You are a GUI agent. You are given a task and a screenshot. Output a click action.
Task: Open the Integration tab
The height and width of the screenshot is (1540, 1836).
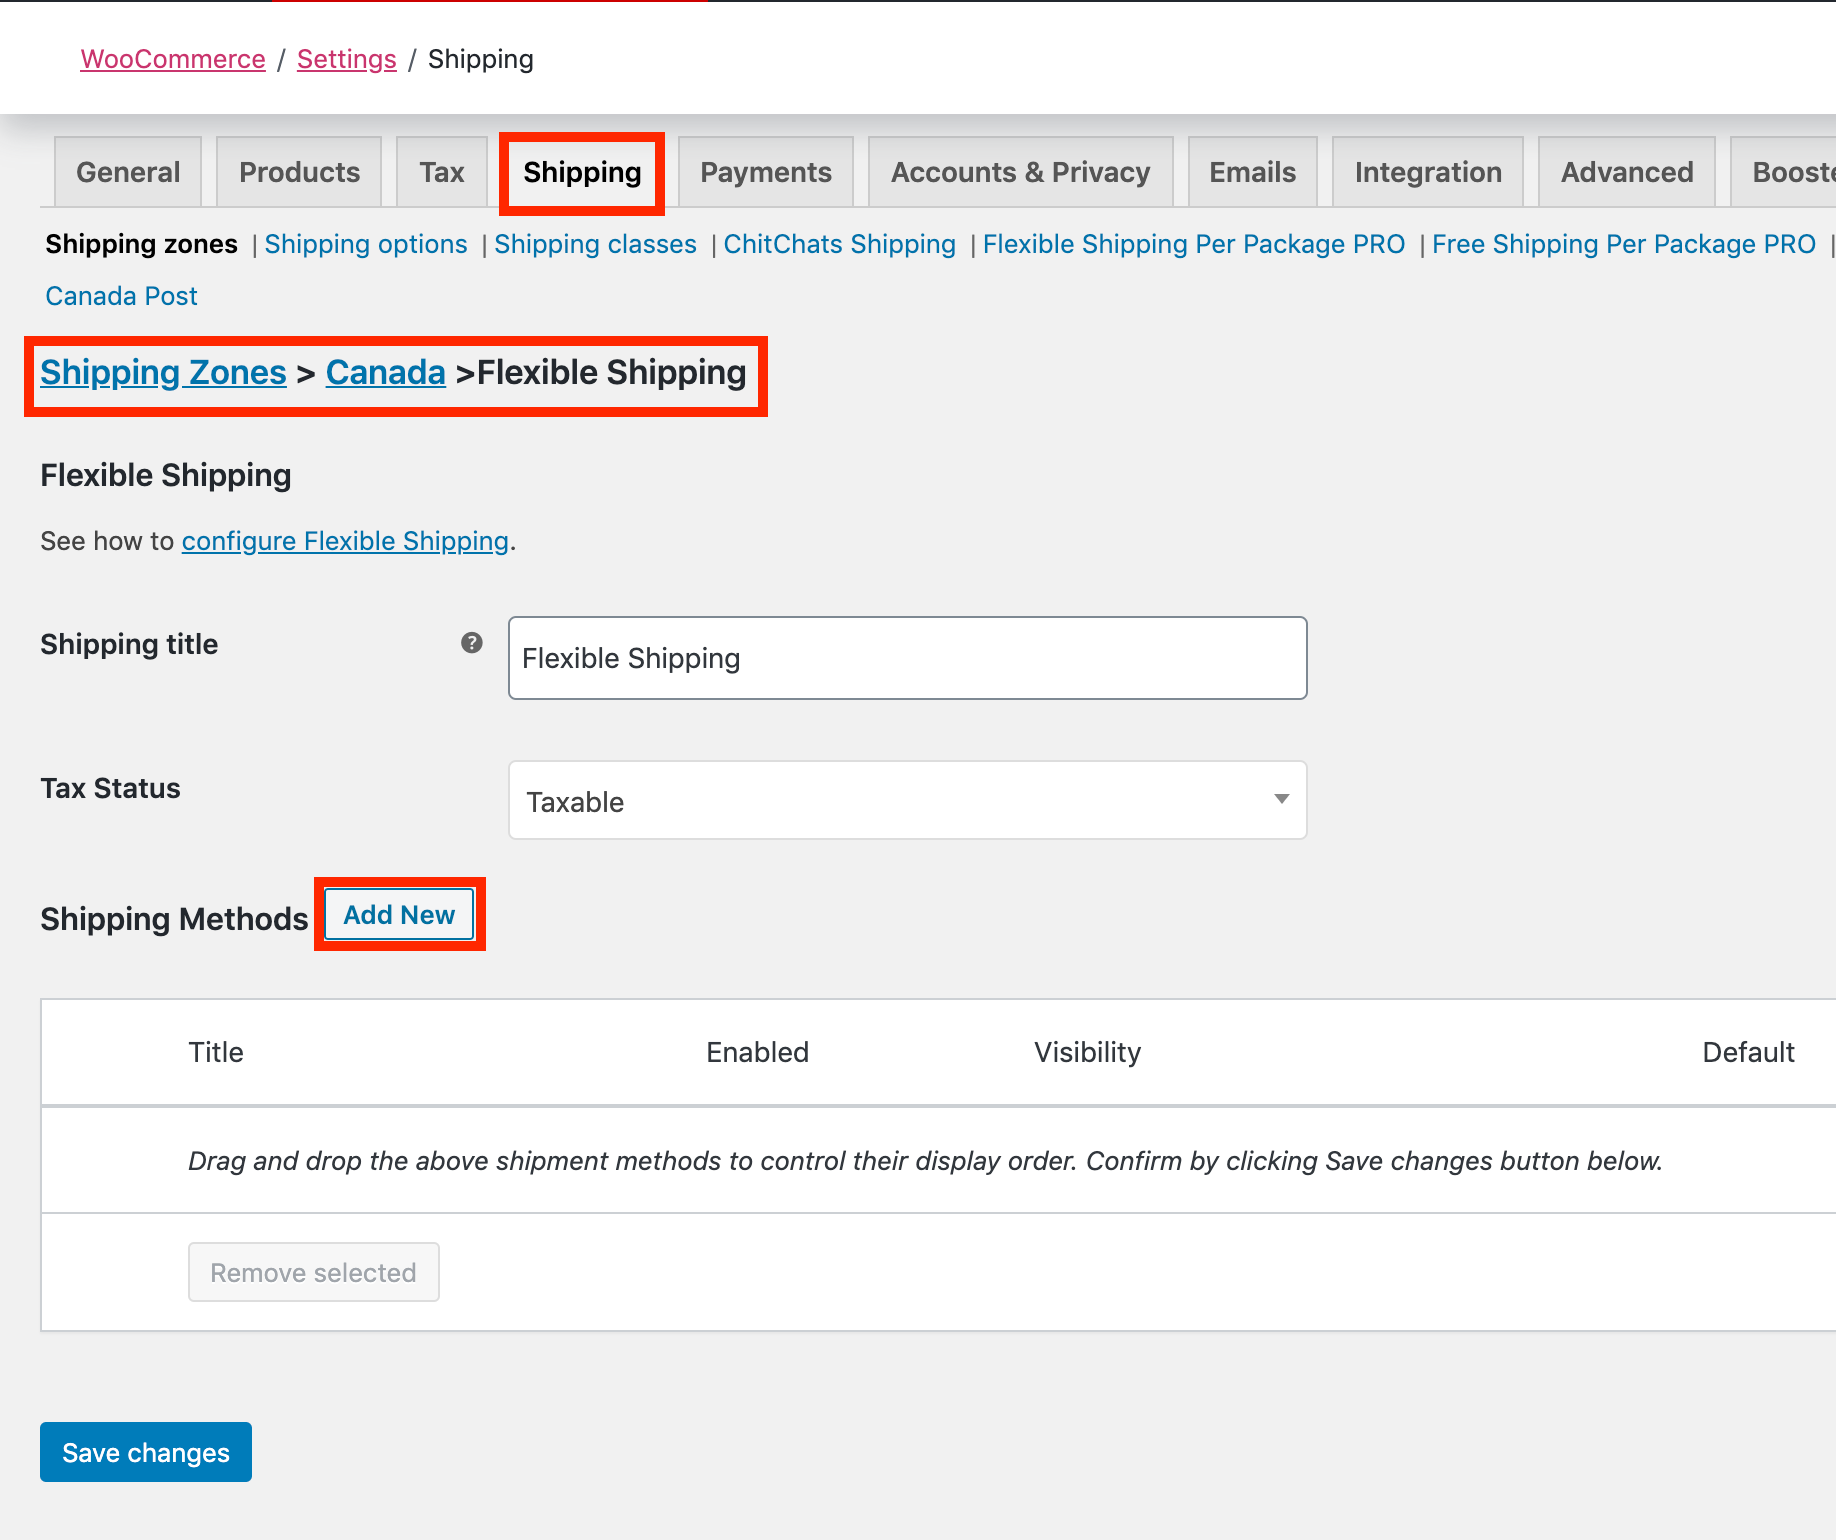[1428, 172]
